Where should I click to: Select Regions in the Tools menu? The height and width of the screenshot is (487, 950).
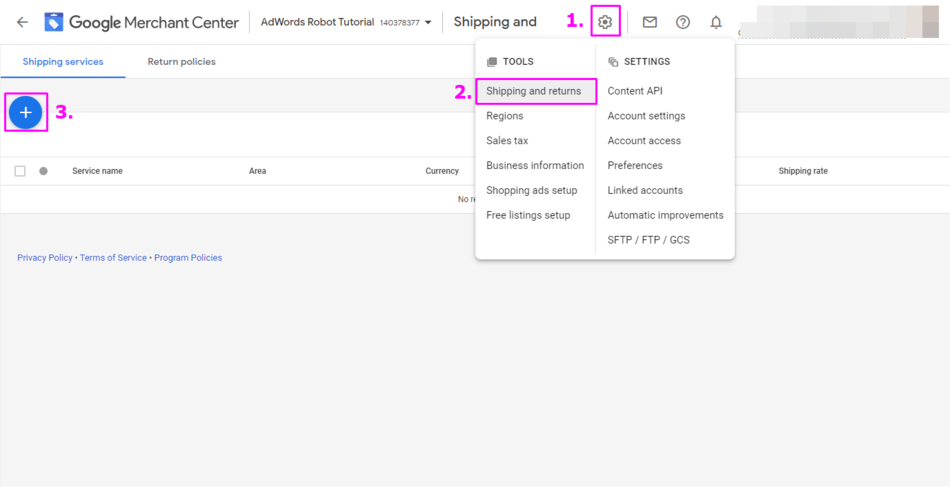click(x=505, y=116)
